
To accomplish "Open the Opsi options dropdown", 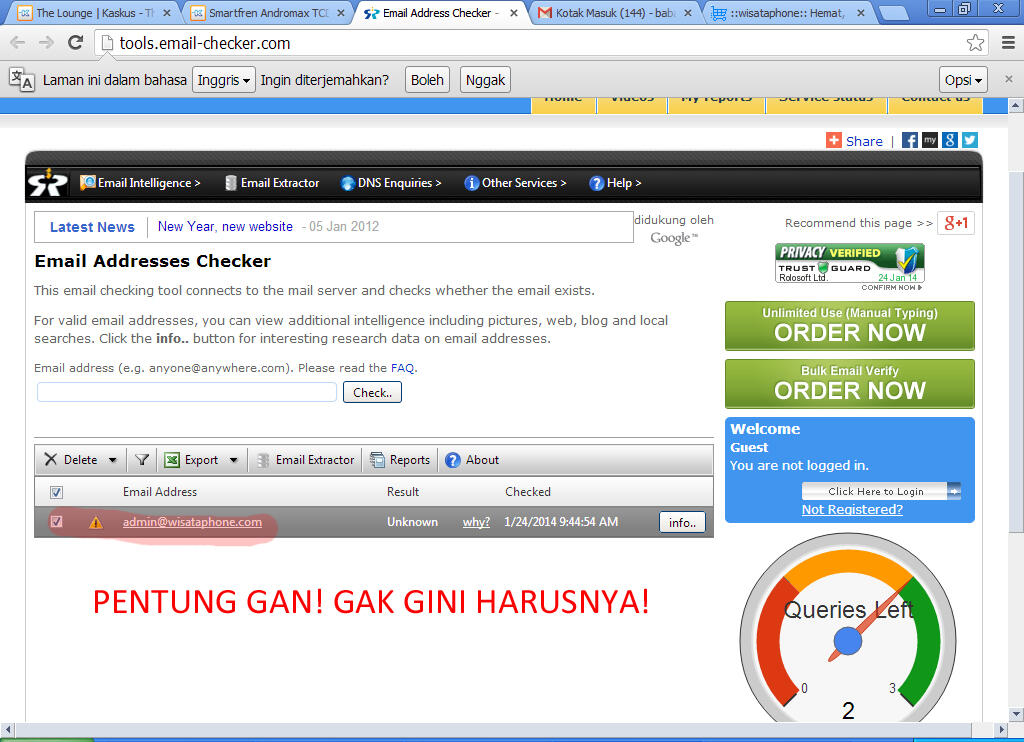I will pos(963,80).
